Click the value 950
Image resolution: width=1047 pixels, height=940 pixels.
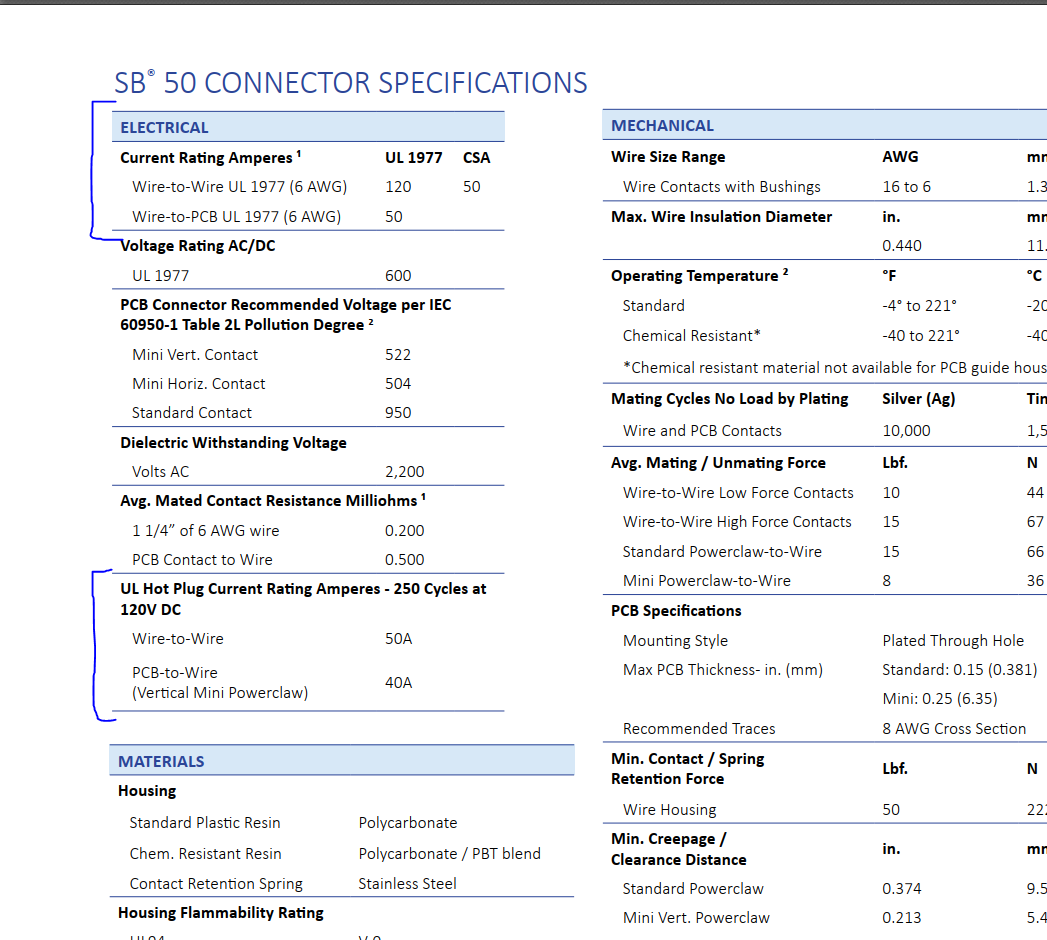[x=398, y=413]
